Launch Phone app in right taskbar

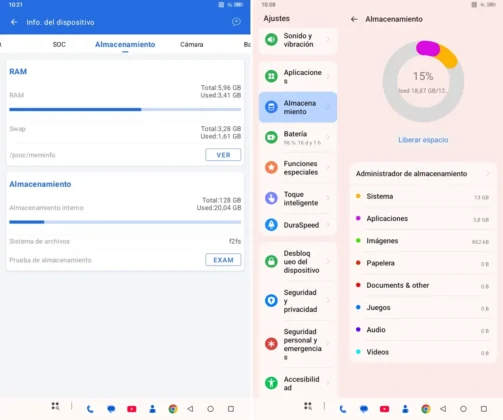[343, 409]
